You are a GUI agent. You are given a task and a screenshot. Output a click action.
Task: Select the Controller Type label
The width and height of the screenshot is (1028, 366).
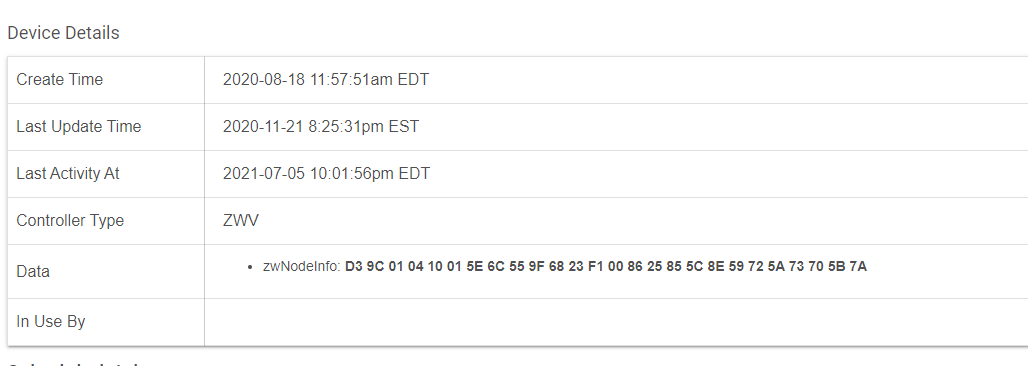70,221
